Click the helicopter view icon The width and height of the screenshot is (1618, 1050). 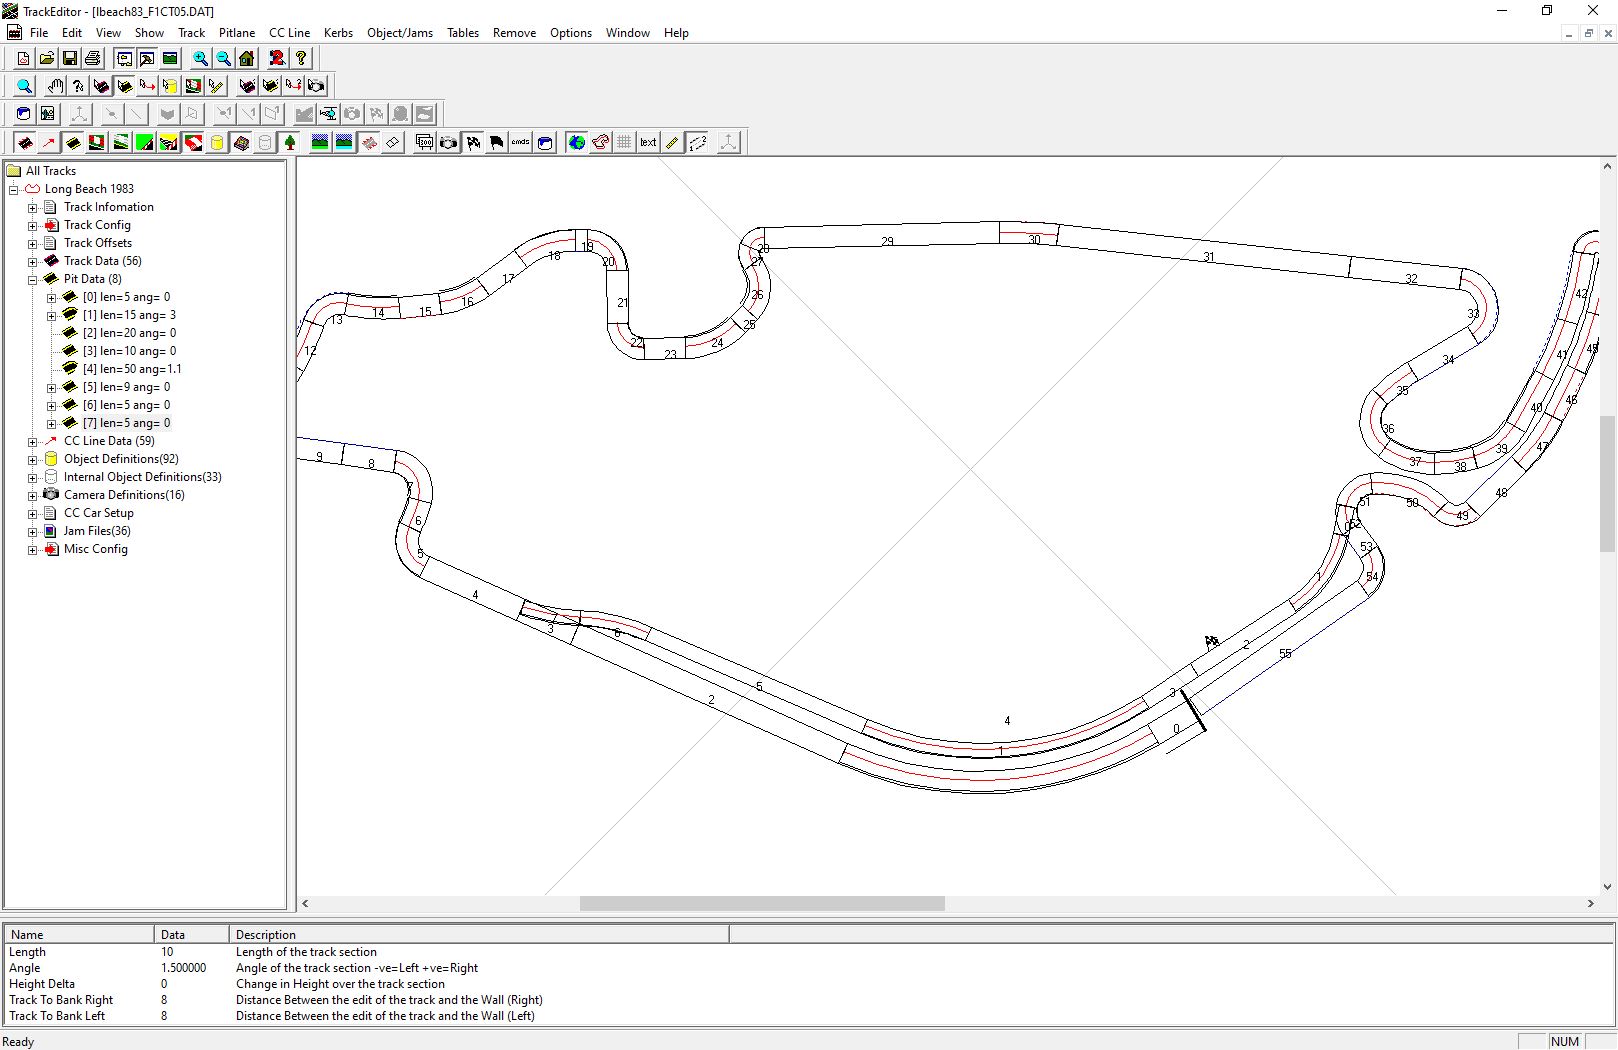[x=328, y=114]
